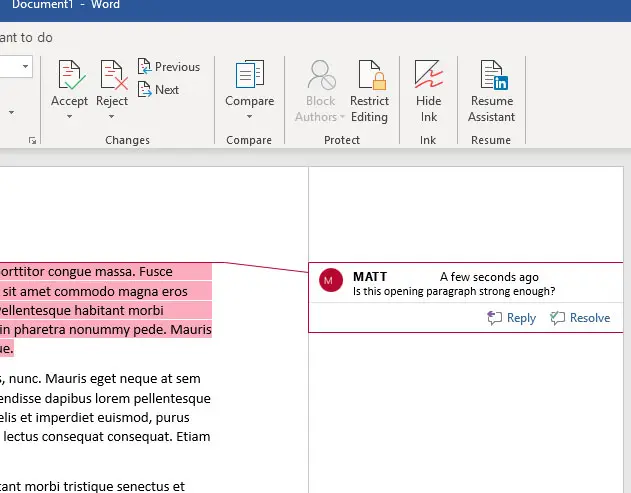Screen dimensions: 631x493
Task: Open the combo box dropdown at ribbon left
Action: 26,67
